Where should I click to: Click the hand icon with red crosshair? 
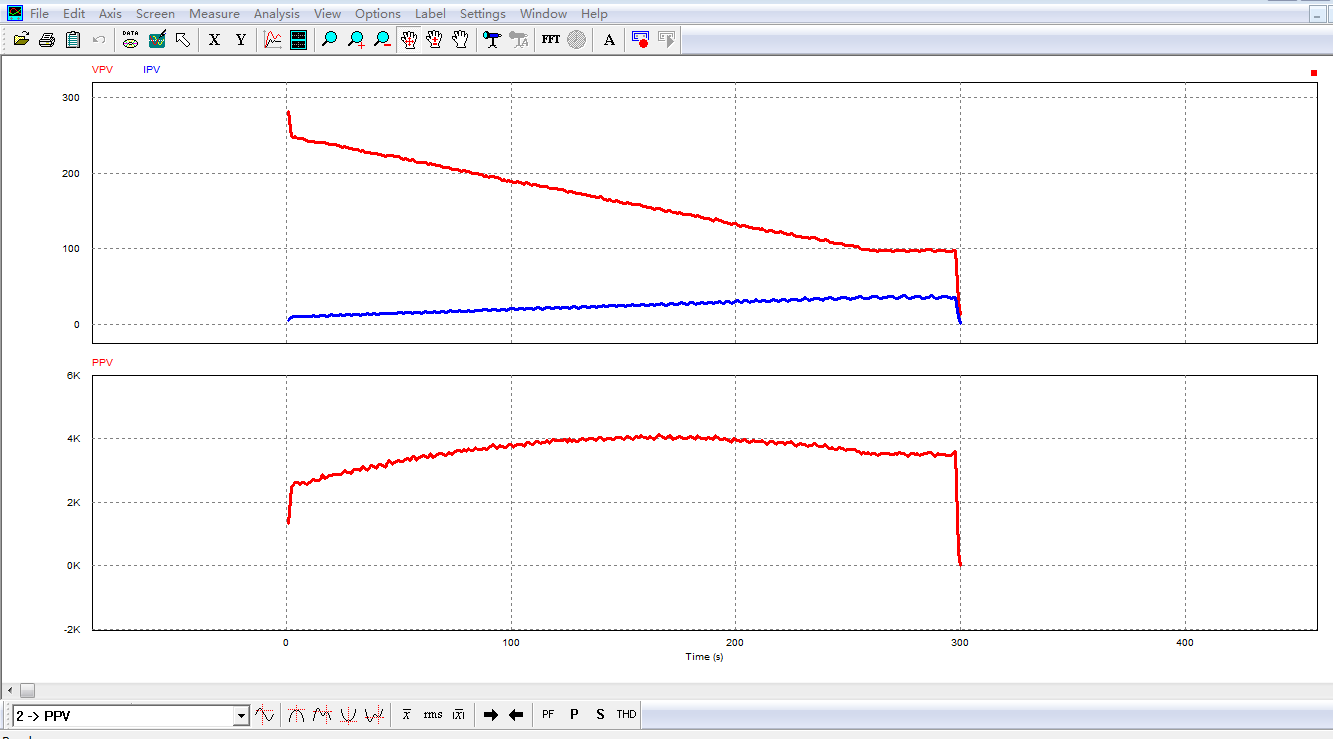tap(408, 40)
